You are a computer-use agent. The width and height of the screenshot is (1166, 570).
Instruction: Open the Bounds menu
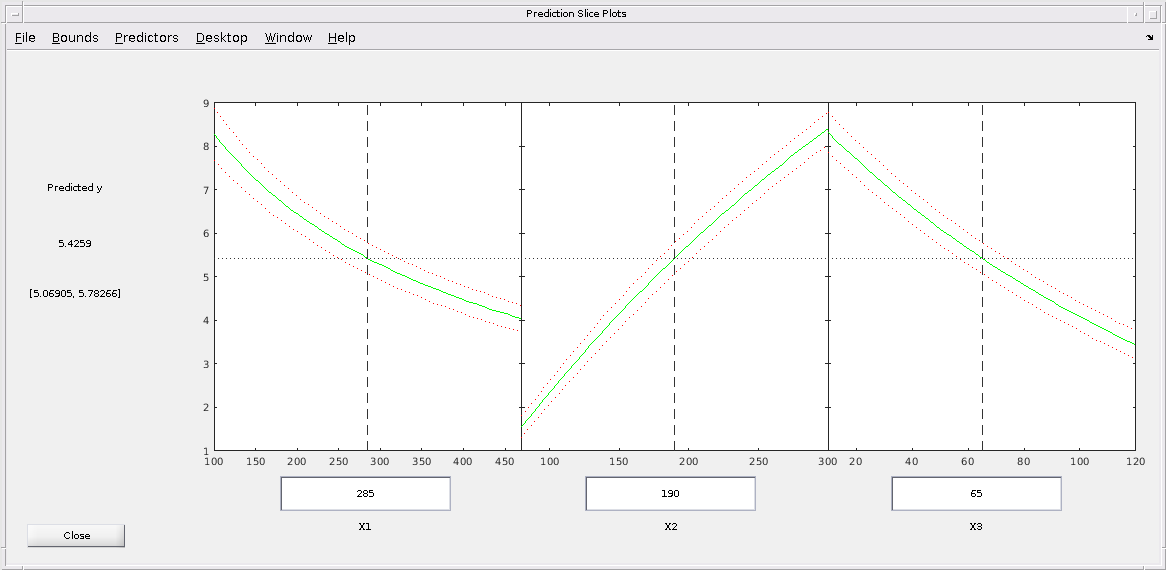75,37
